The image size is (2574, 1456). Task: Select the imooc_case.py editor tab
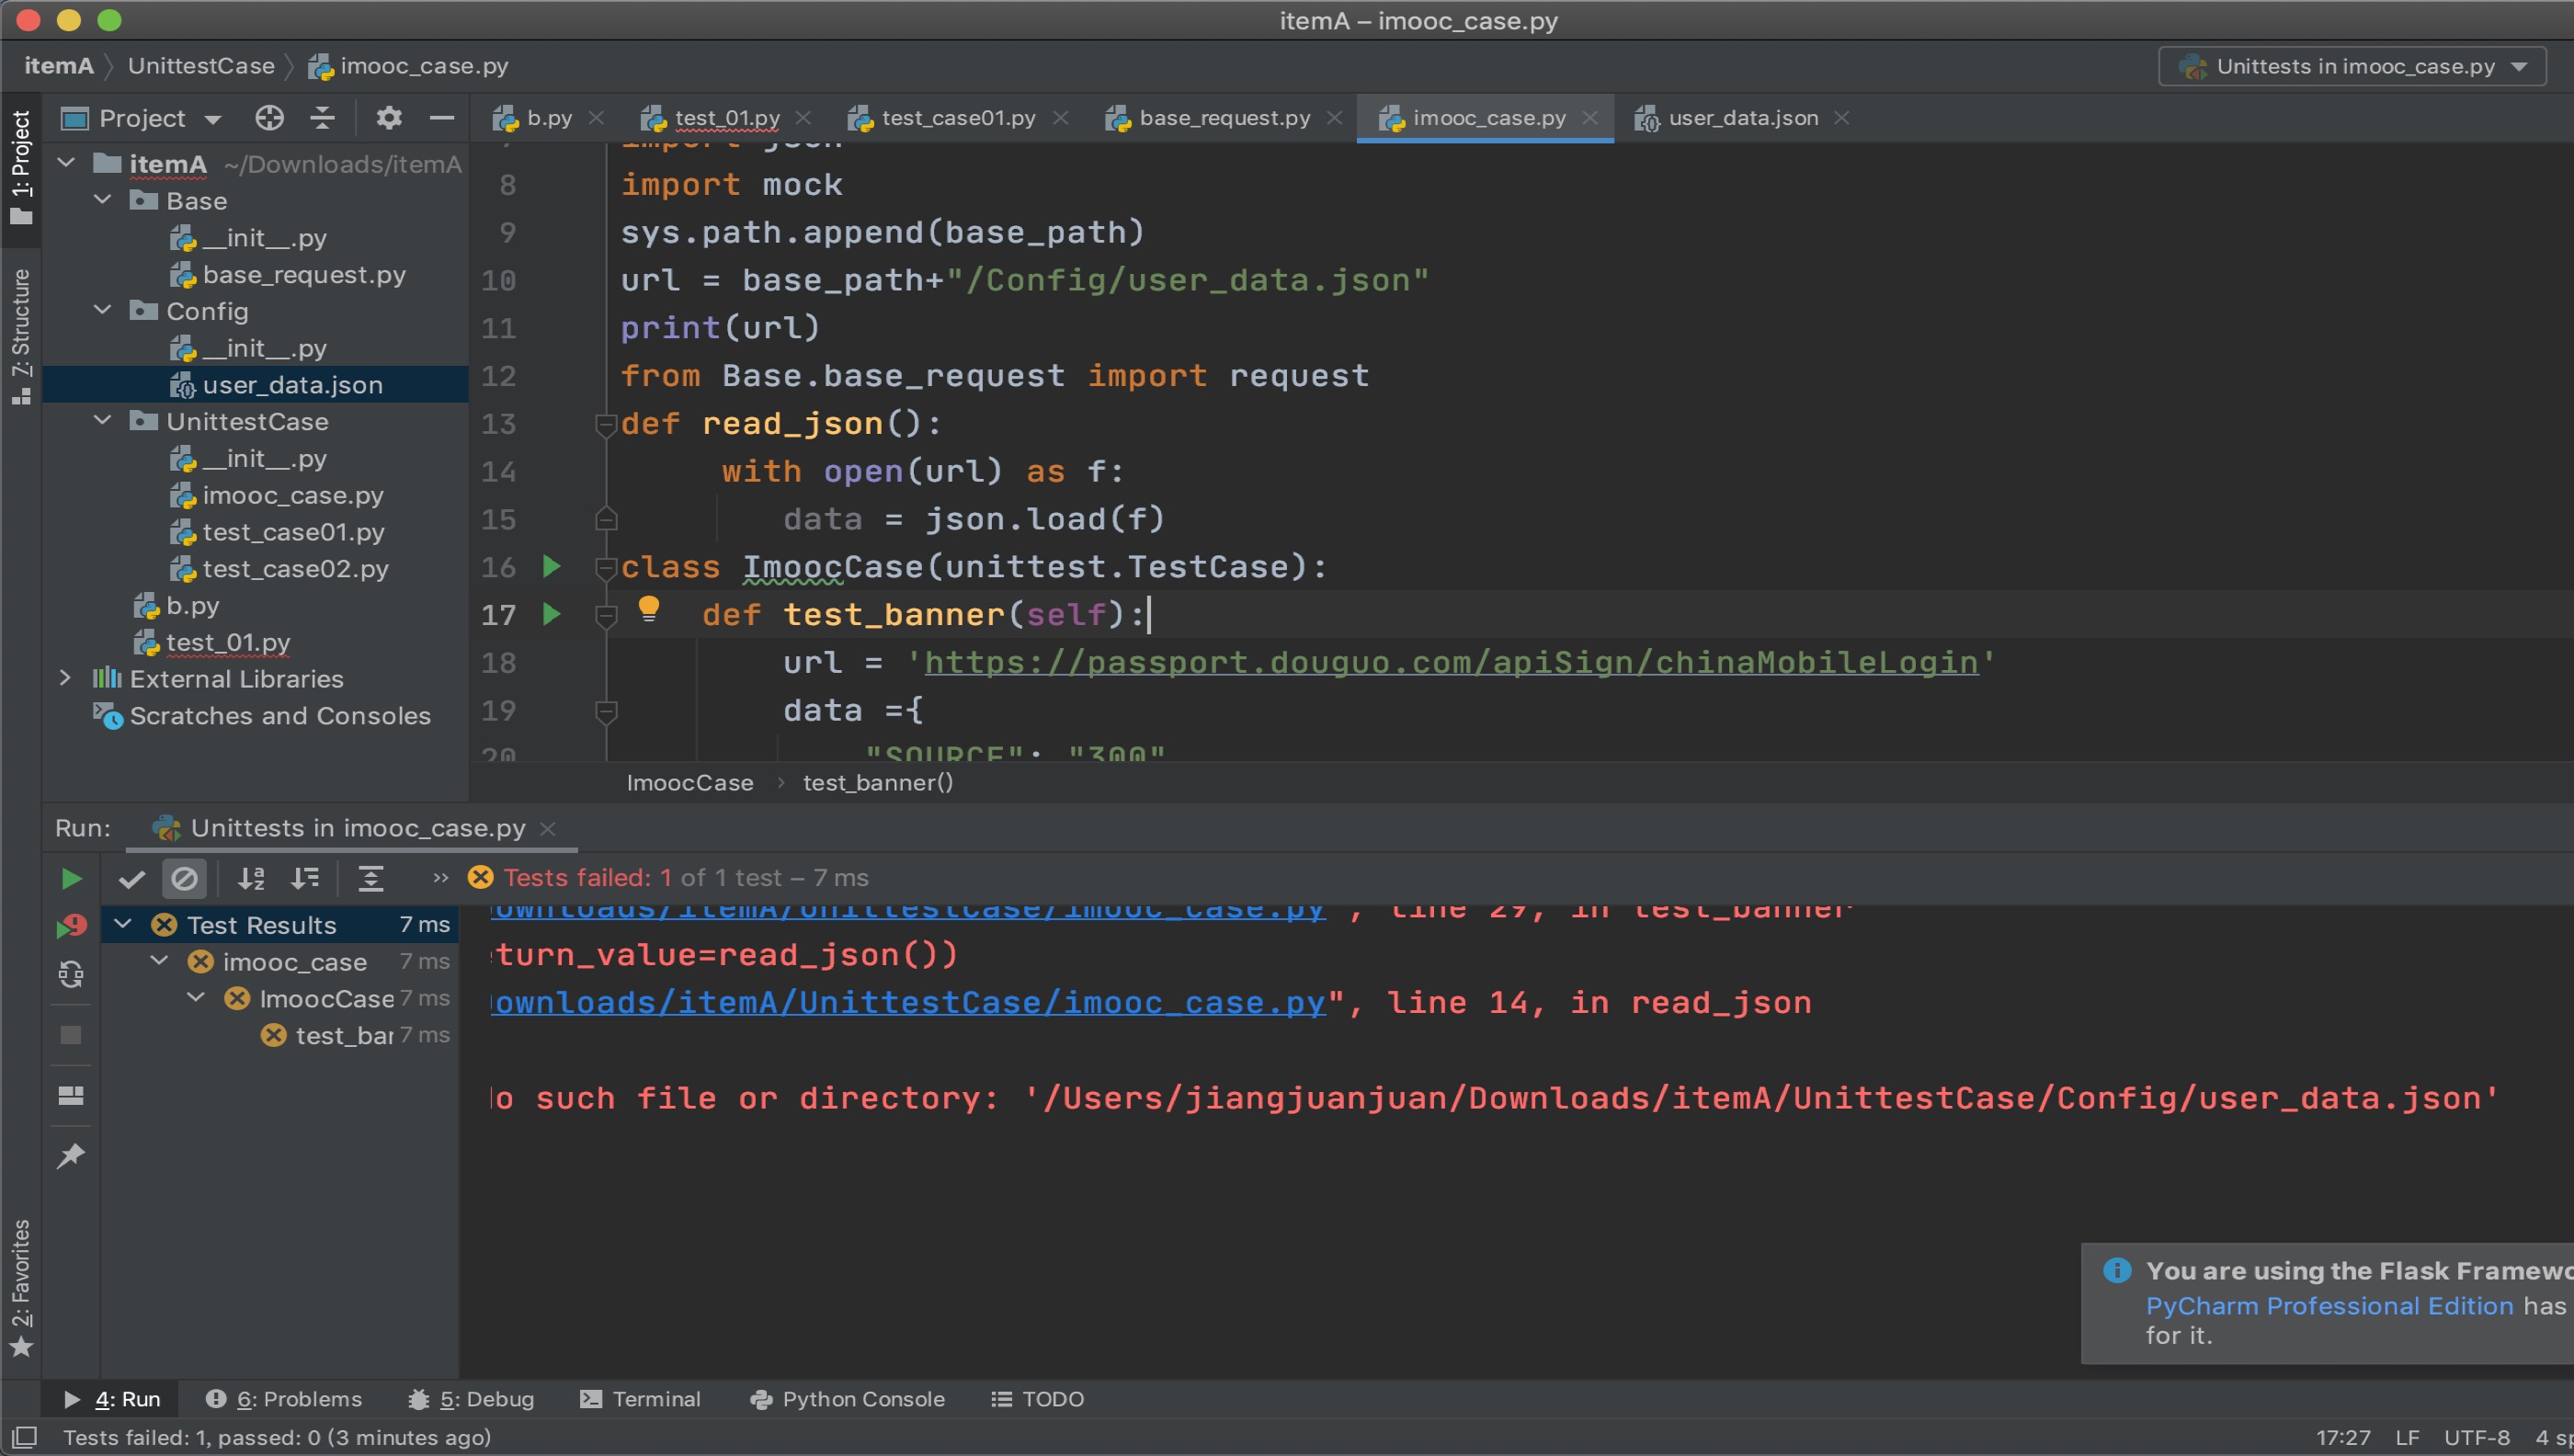coord(1483,117)
